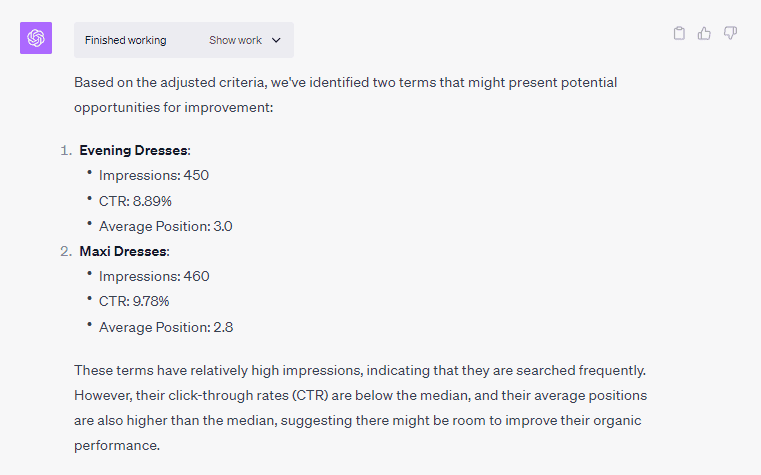Select the Maxi Dresses heading
The width and height of the screenshot is (761, 475).
(x=123, y=251)
